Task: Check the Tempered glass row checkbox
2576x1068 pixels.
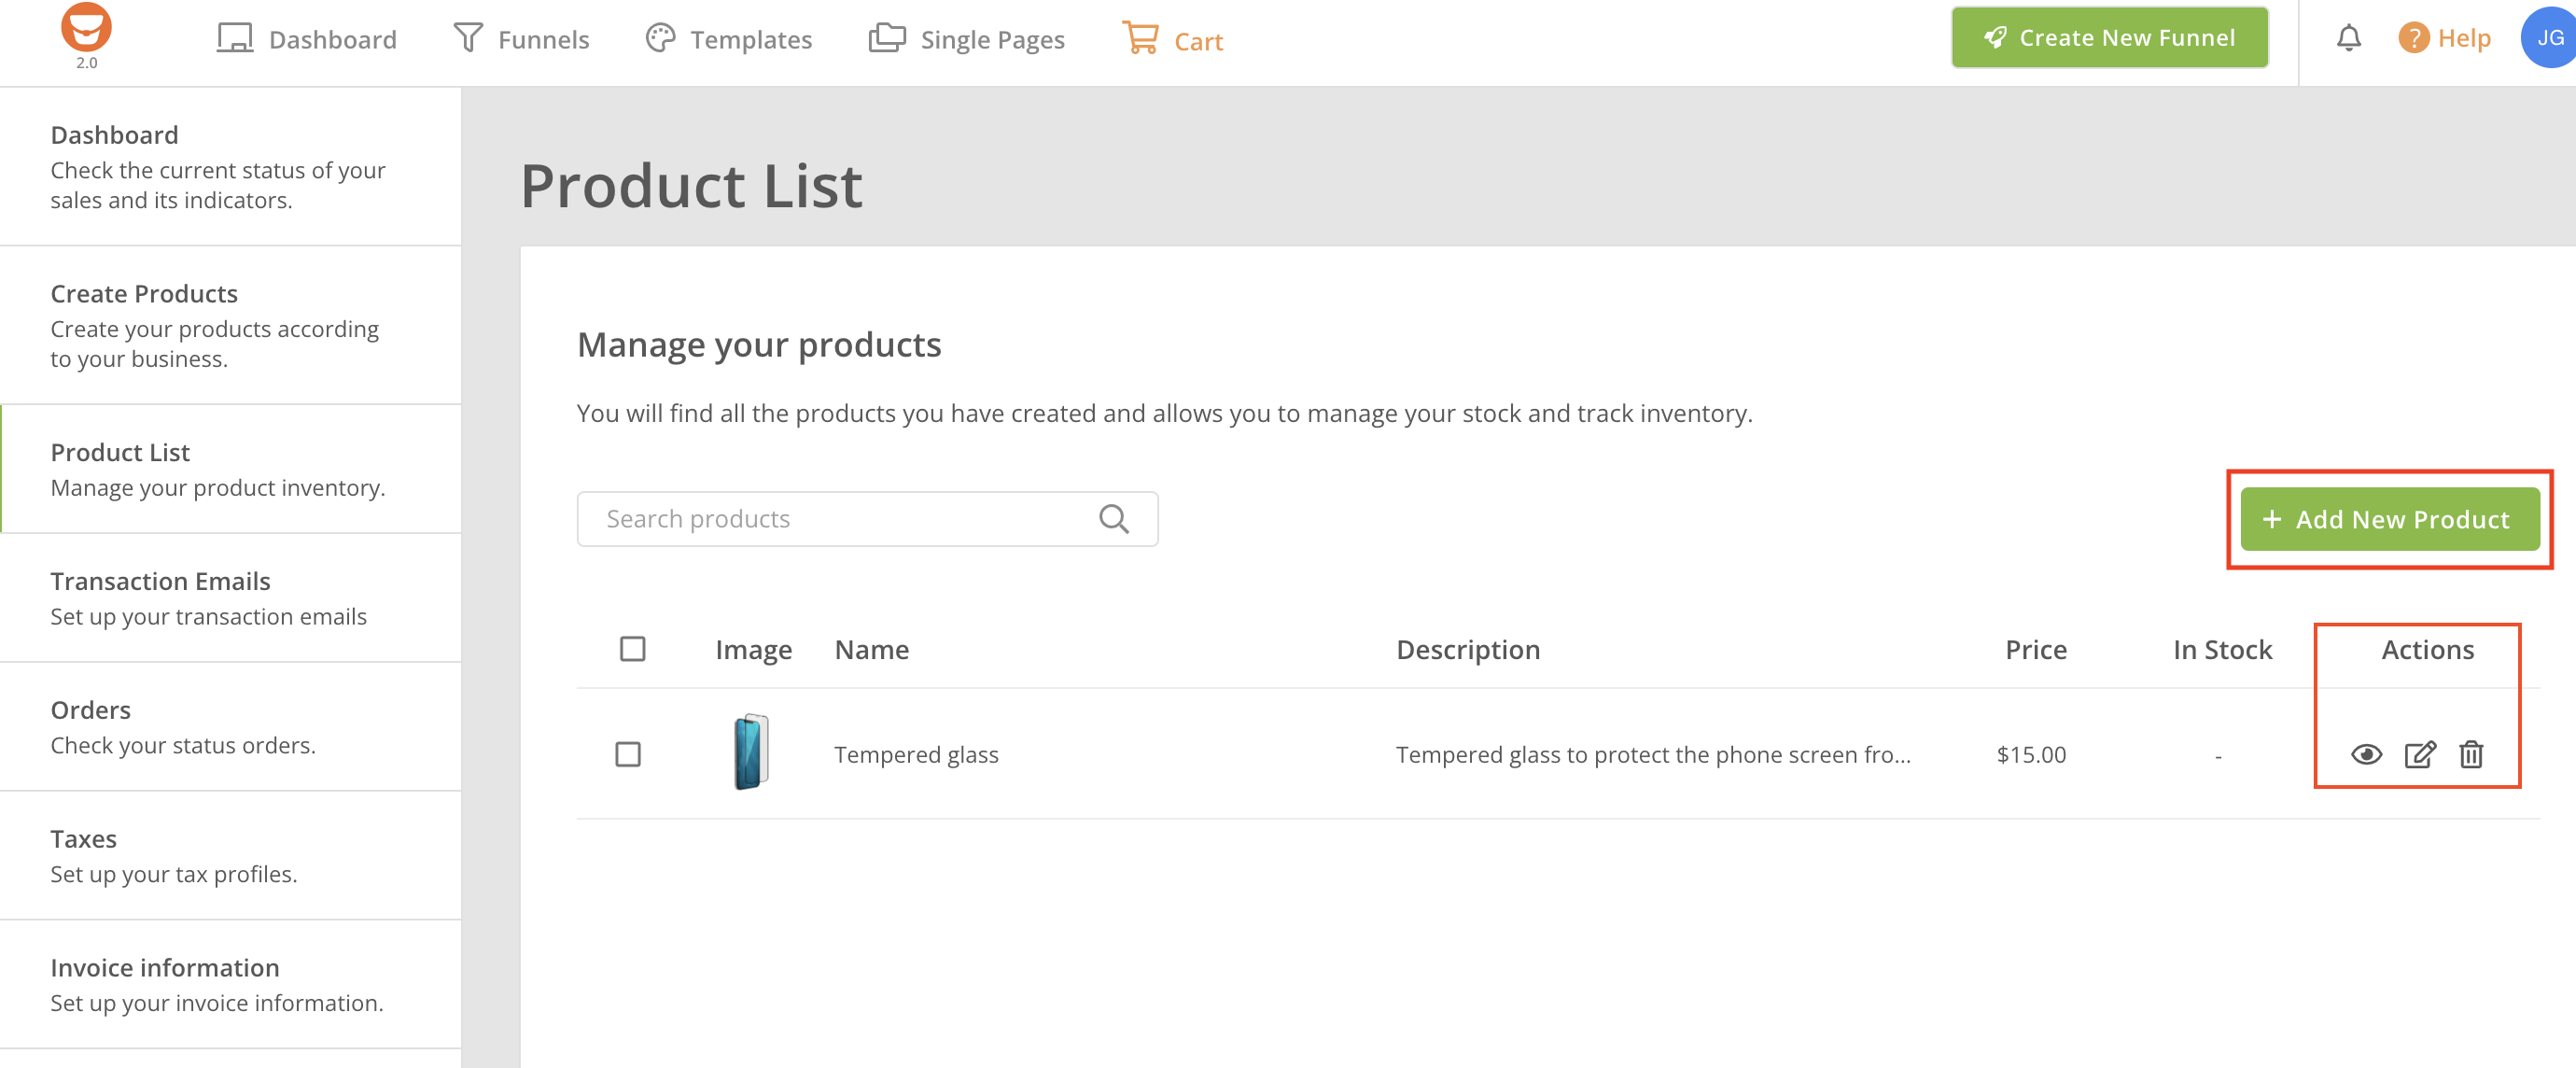Action: click(x=628, y=754)
